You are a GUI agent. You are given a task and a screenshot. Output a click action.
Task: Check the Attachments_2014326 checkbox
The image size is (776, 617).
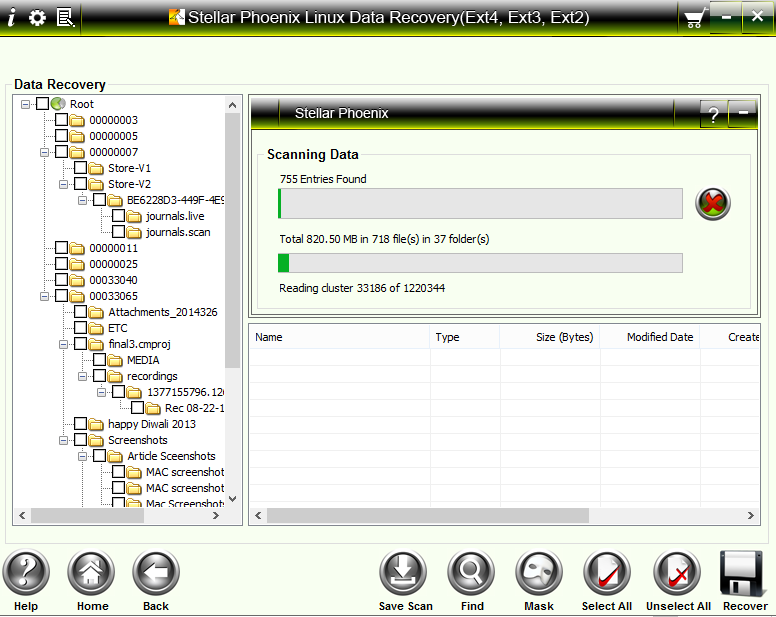[80, 312]
